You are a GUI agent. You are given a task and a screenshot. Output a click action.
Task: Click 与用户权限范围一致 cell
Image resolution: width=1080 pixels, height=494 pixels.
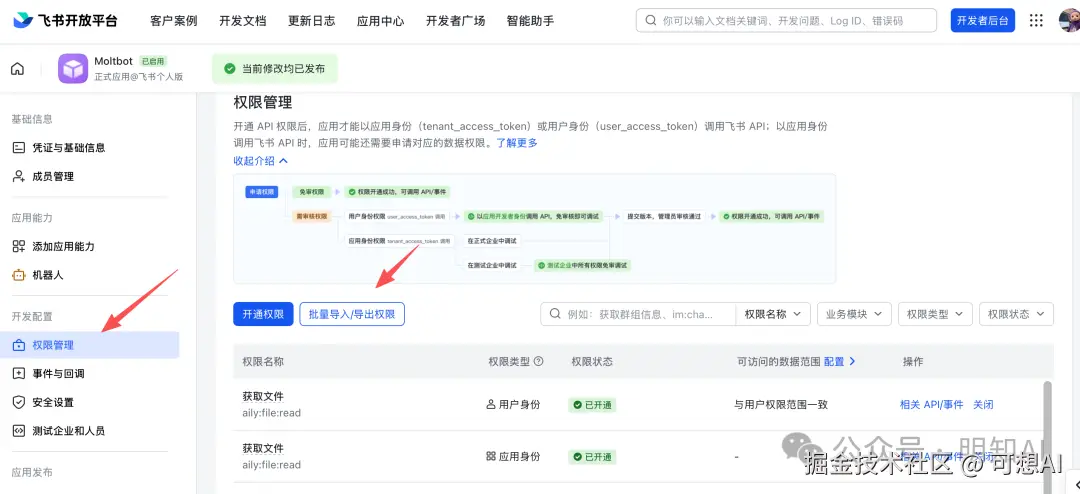[x=781, y=404]
